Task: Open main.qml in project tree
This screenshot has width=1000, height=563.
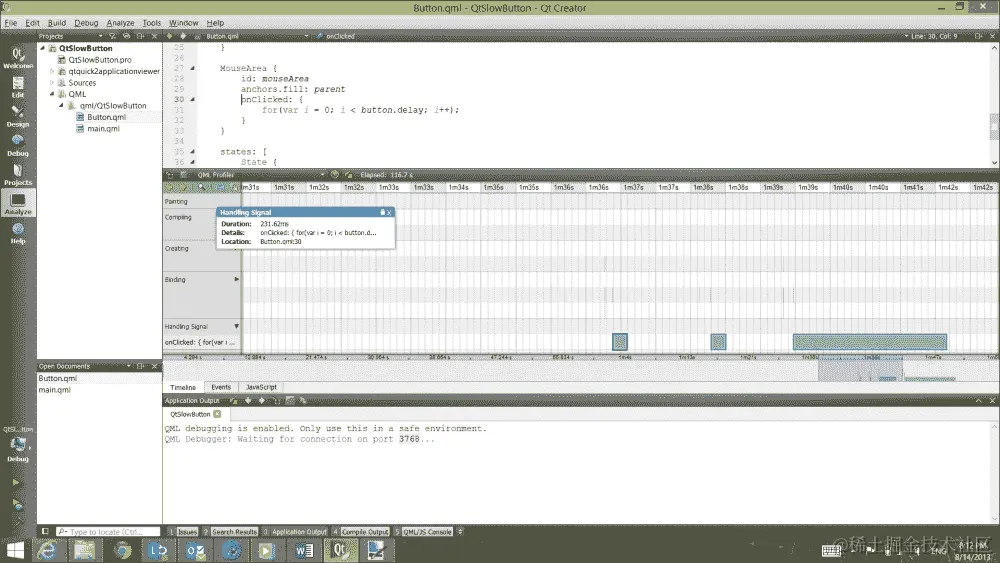Action: [x=103, y=129]
